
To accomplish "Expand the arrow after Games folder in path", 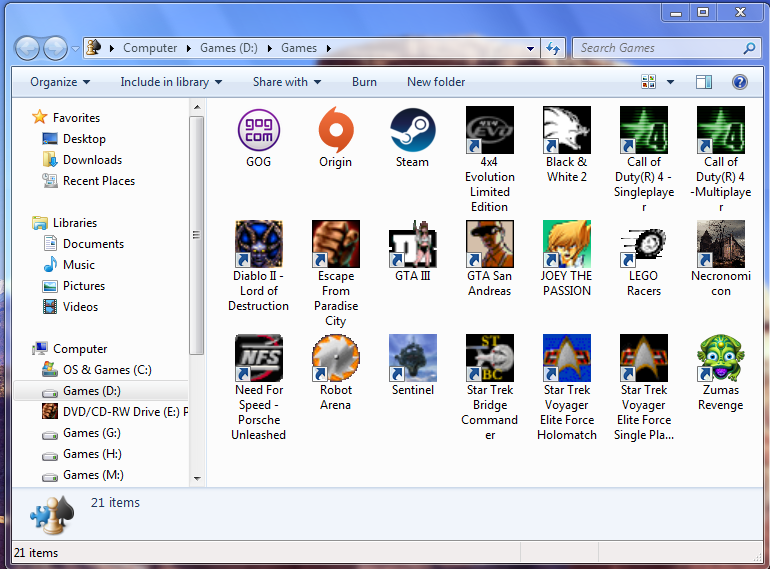I will coord(329,48).
